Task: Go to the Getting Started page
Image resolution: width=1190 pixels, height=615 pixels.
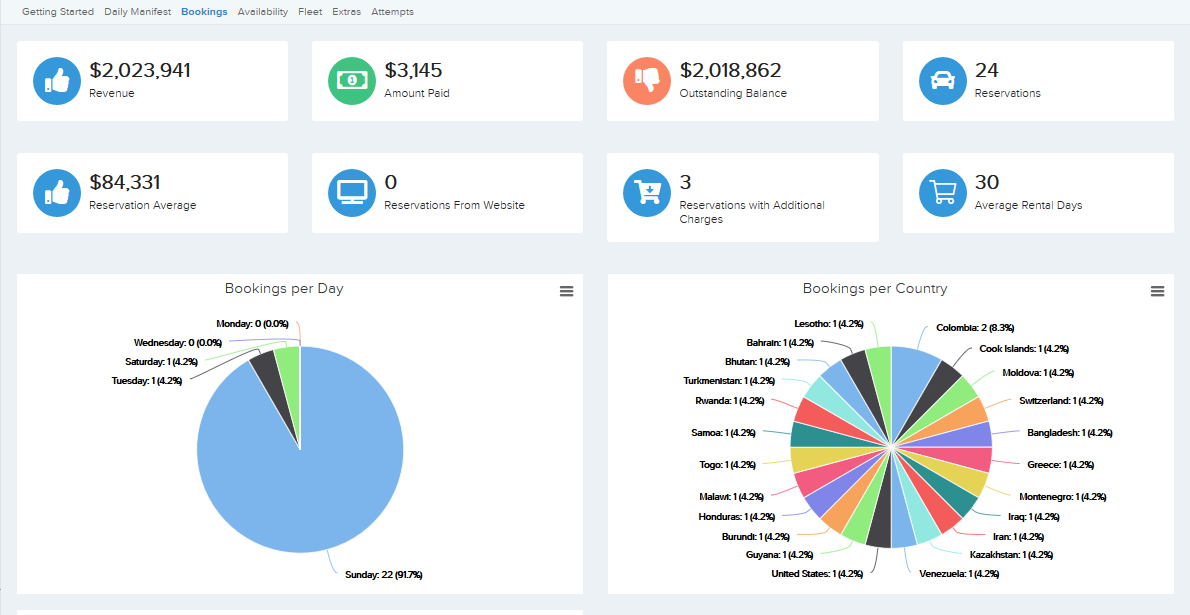Action: pos(57,11)
